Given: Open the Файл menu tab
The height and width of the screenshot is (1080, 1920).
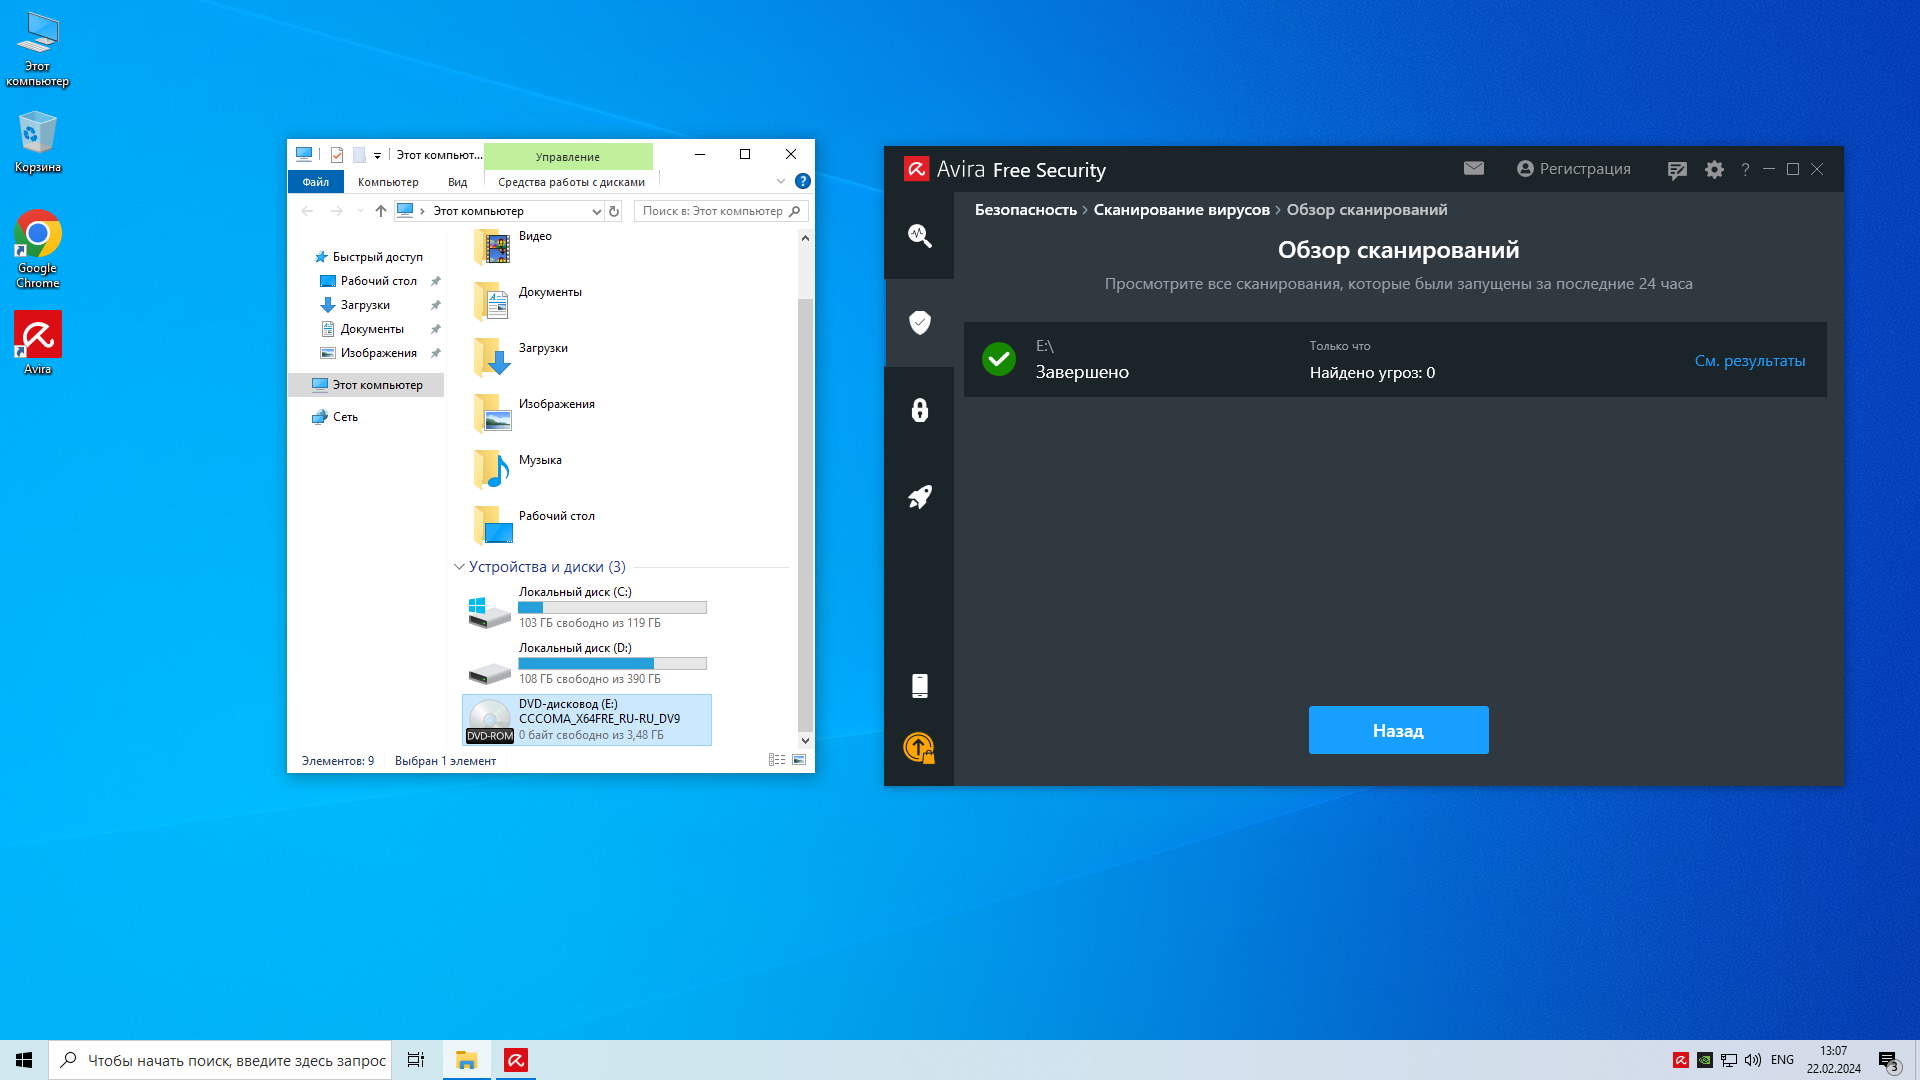Looking at the screenshot, I should pos(315,182).
